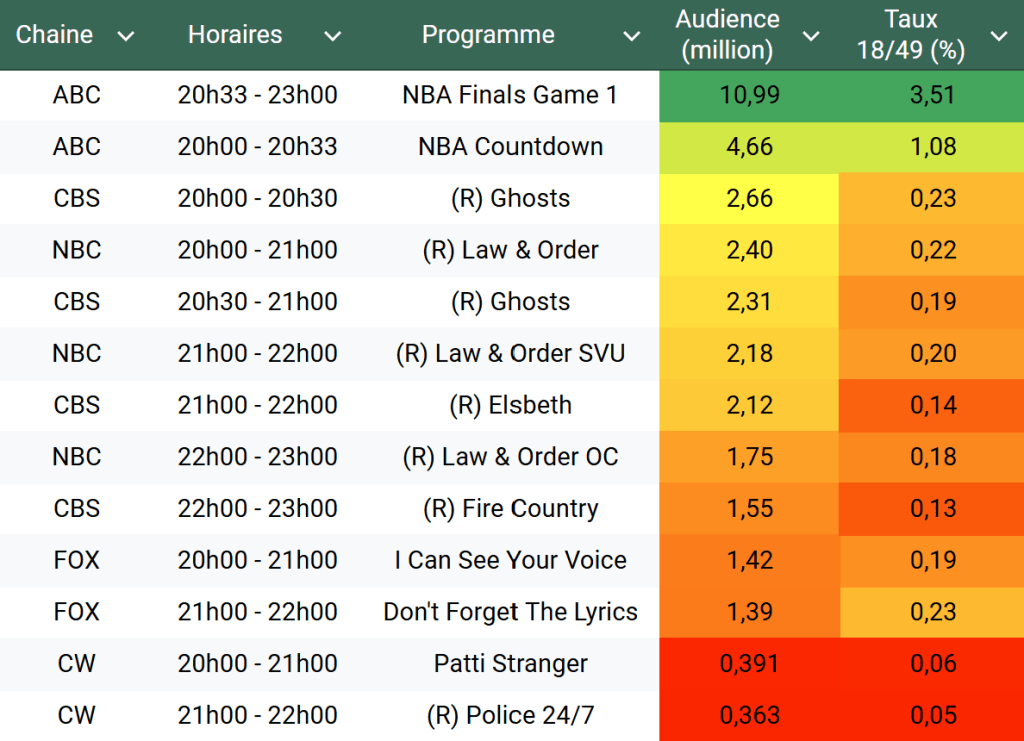Select the red 0,391 audience cell
This screenshot has width=1024, height=741.
[x=749, y=664]
